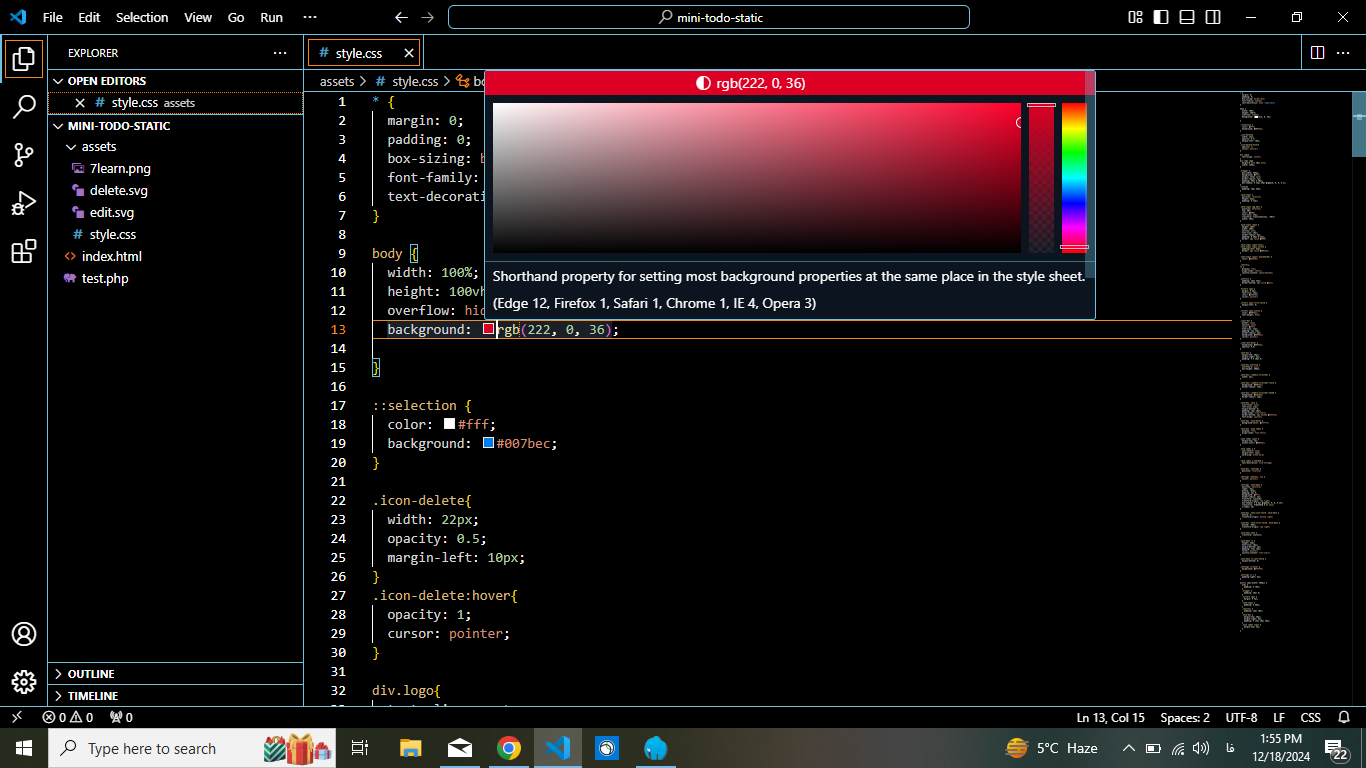Screen dimensions: 1366x768
Task: Click the opacity strip in color picker
Action: coord(1041,178)
